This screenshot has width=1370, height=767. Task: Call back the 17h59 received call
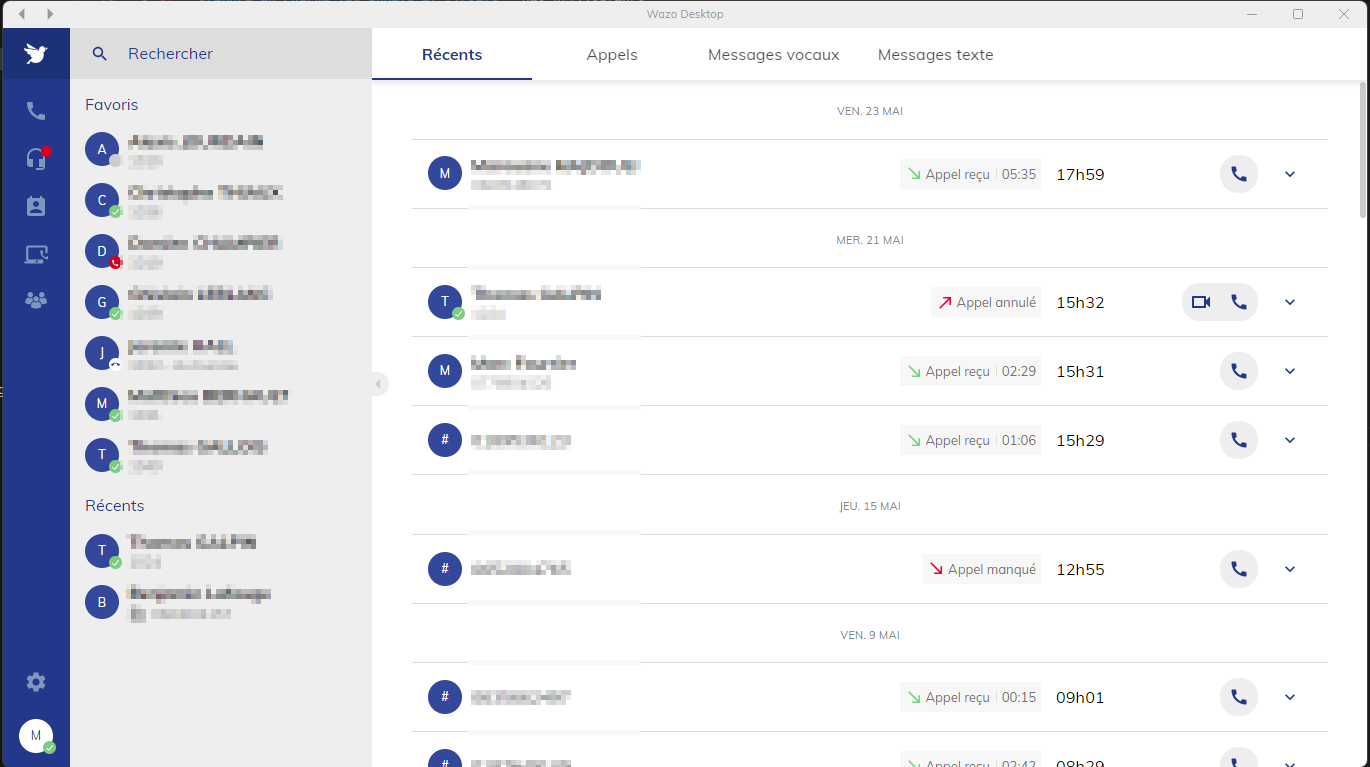(1239, 174)
